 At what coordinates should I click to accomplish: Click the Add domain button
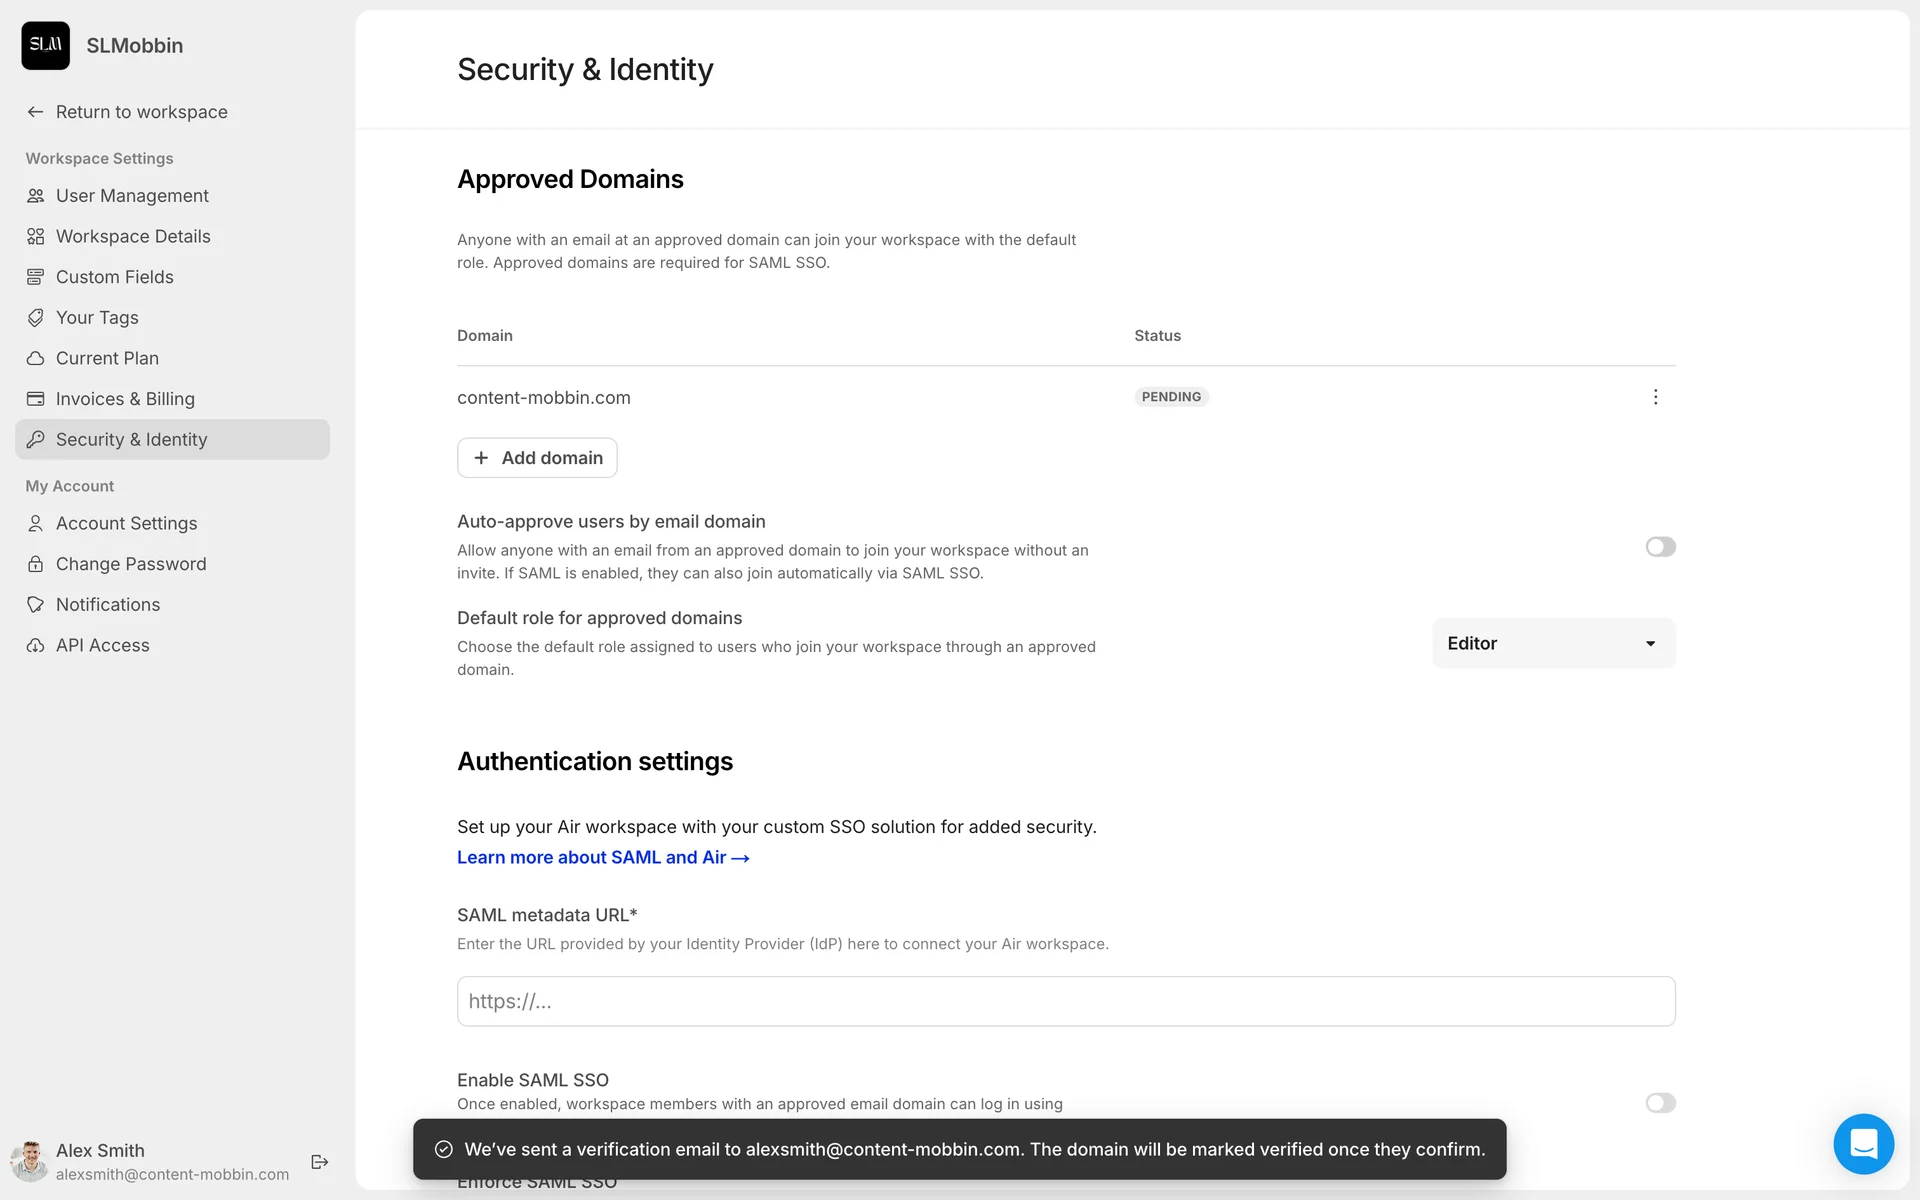(x=537, y=458)
